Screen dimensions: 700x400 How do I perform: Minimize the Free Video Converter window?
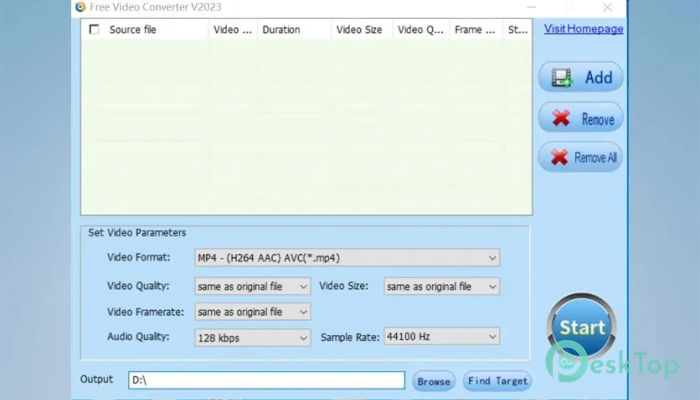tap(531, 7)
